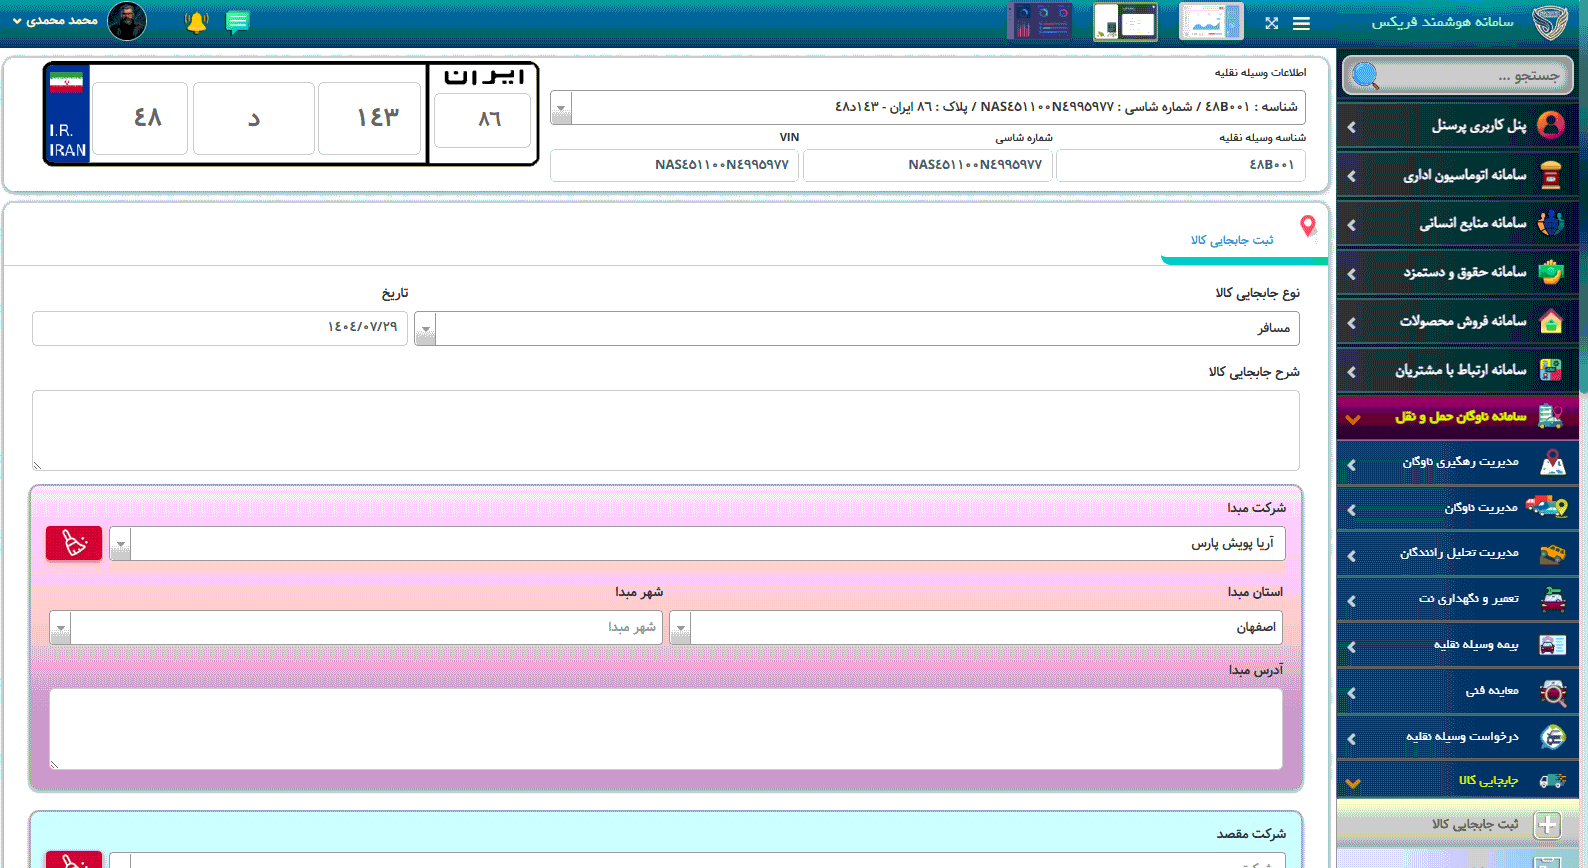Toggle the hamburger menu icon
The width and height of the screenshot is (1588, 868).
pos(1301,23)
